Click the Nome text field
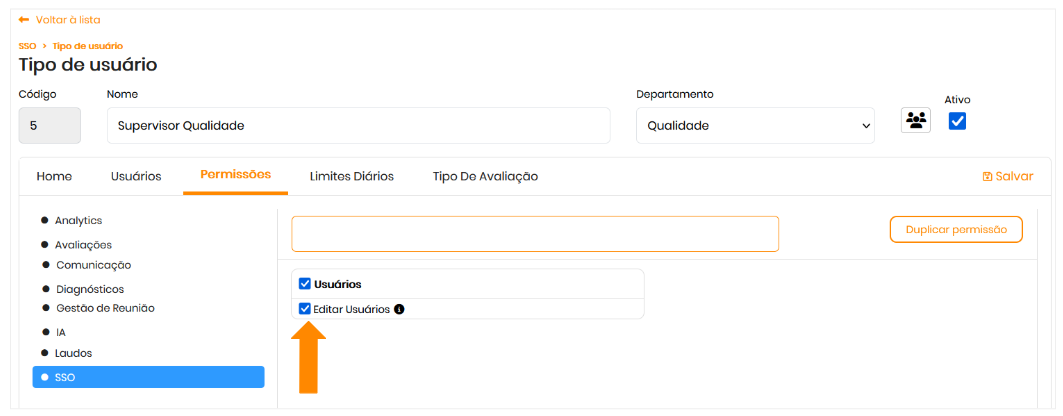This screenshot has height=416, width=1063. tap(358, 126)
